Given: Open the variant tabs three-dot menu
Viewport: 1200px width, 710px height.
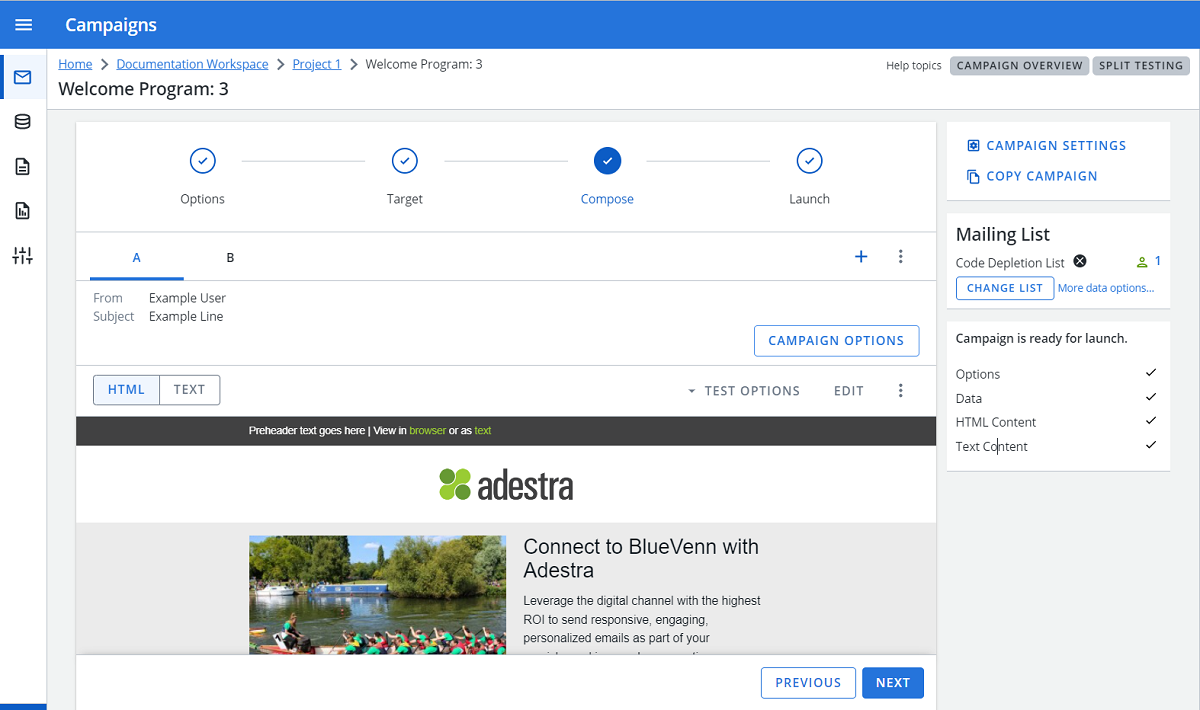Looking at the screenshot, I should 901,257.
